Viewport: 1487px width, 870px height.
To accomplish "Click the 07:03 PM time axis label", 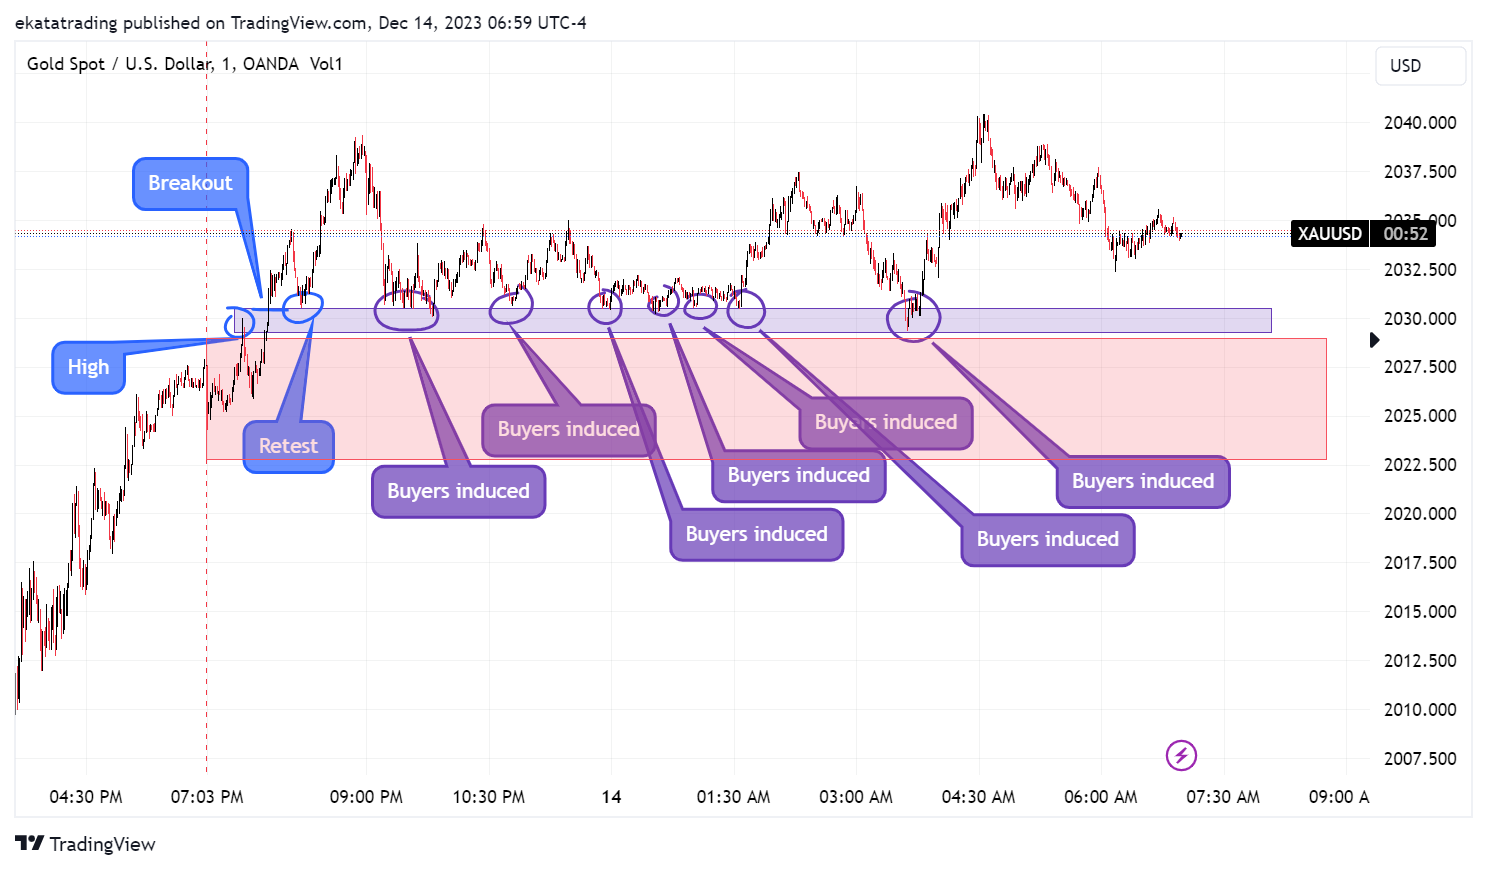I will [207, 797].
